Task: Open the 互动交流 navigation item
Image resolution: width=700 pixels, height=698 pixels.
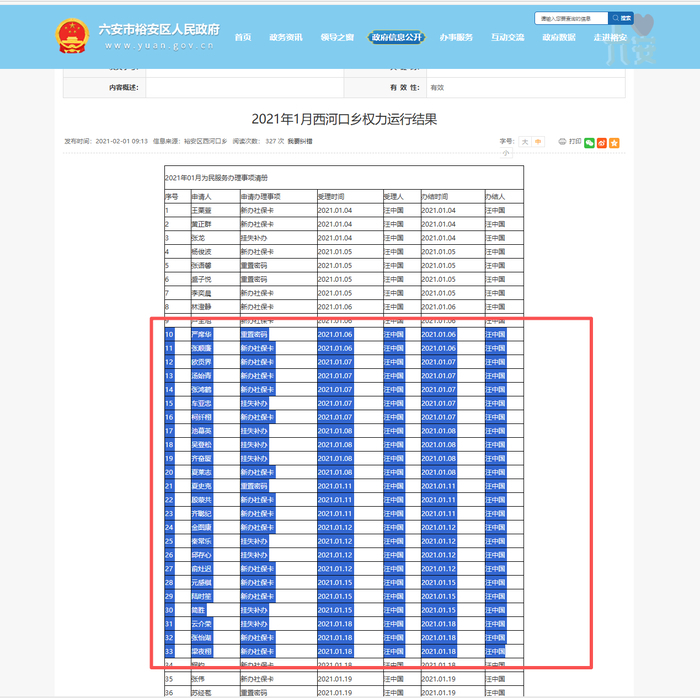Action: click(508, 37)
